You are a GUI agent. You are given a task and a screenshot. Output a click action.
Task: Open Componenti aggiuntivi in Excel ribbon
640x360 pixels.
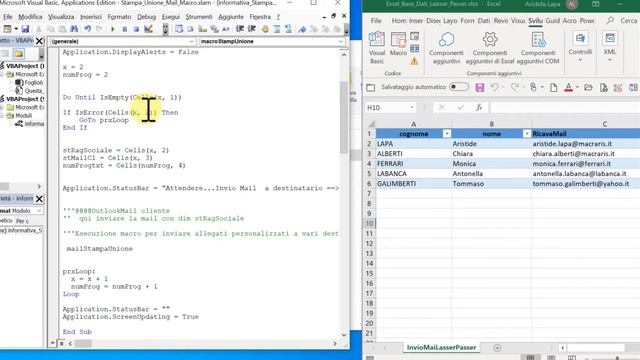446,48
